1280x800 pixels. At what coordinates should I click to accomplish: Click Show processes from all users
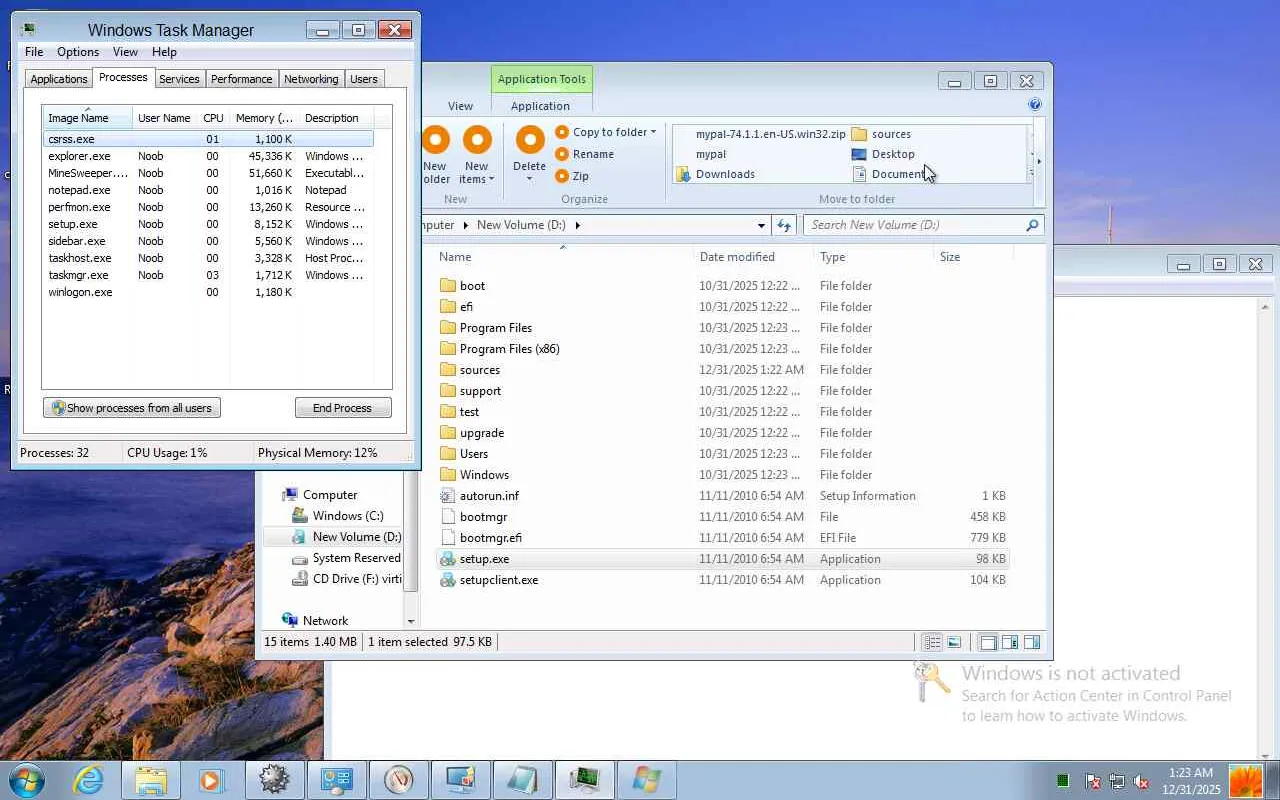(x=132, y=408)
